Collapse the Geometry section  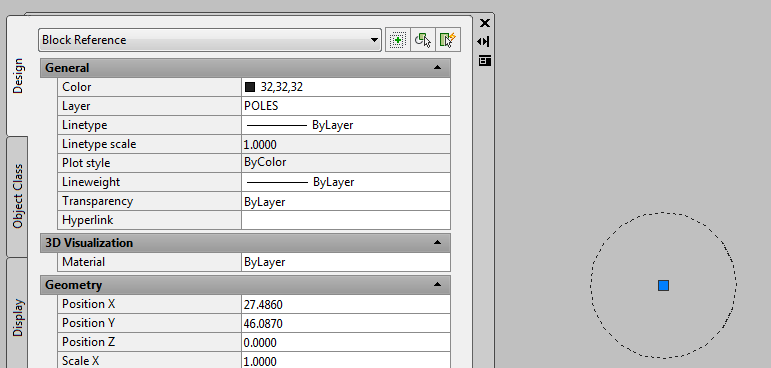pos(438,285)
